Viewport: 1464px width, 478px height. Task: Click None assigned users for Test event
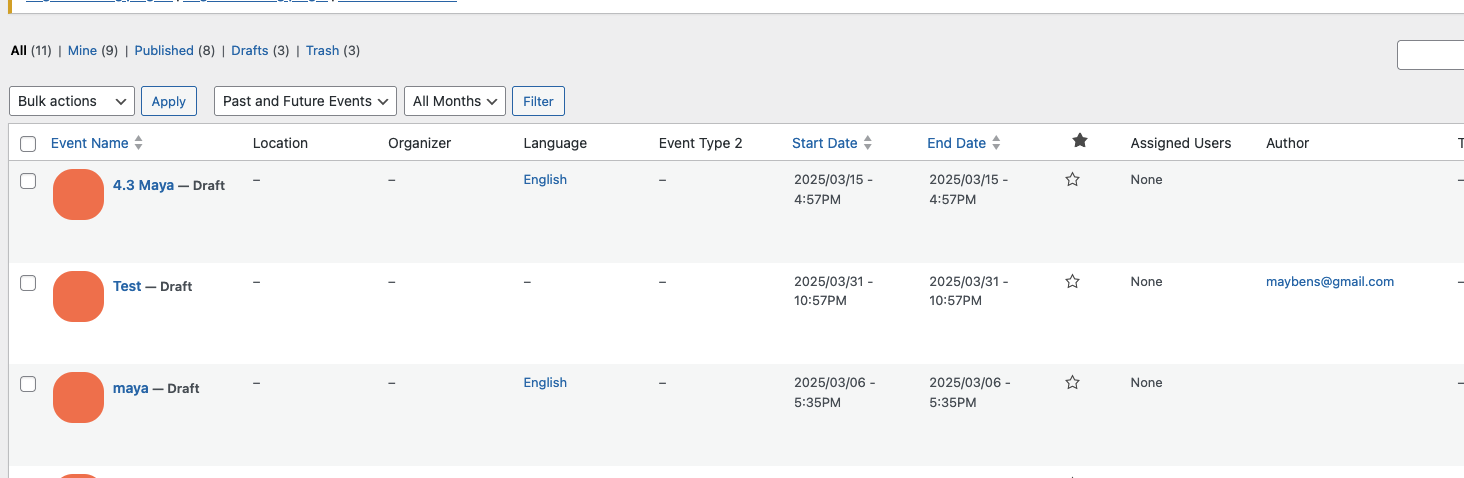(x=1147, y=282)
